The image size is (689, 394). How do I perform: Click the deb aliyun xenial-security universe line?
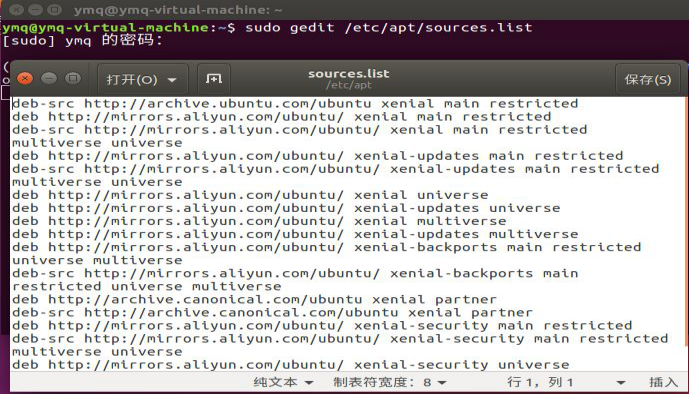(x=290, y=365)
